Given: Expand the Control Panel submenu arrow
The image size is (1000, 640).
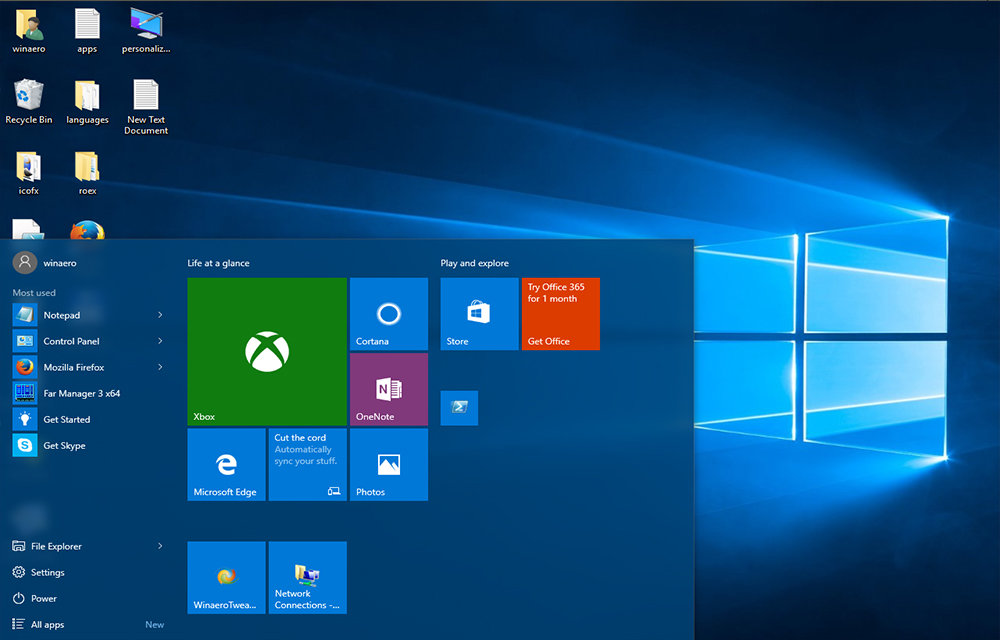Looking at the screenshot, I should point(158,341).
